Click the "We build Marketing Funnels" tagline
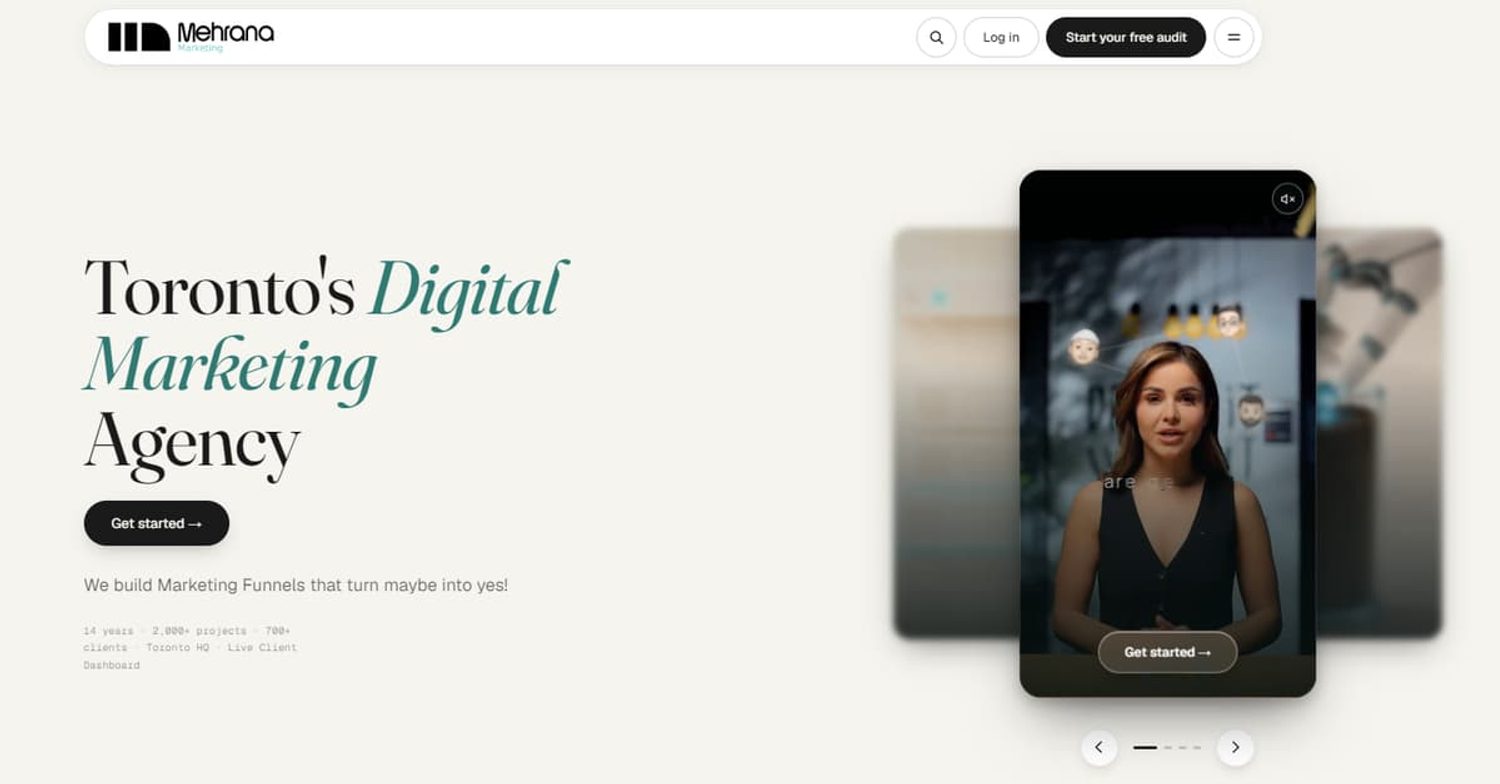 (296, 585)
